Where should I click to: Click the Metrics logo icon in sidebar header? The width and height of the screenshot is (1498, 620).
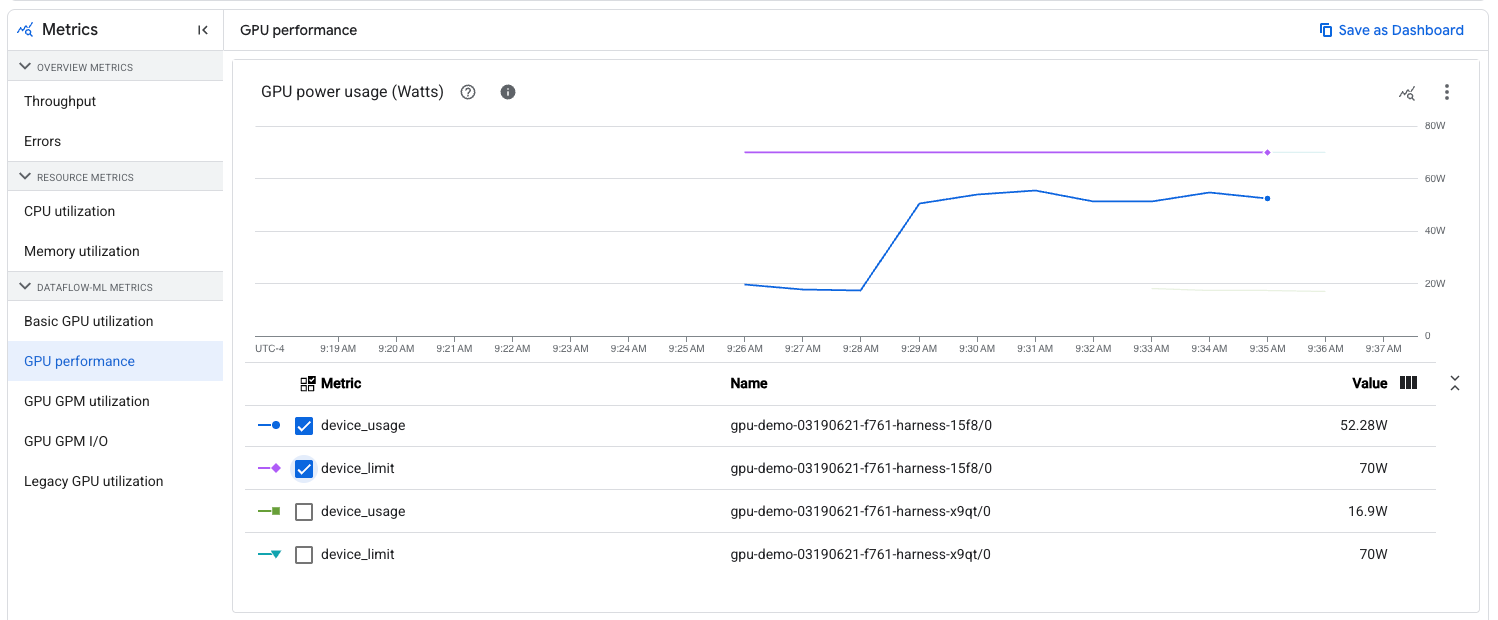[24, 29]
